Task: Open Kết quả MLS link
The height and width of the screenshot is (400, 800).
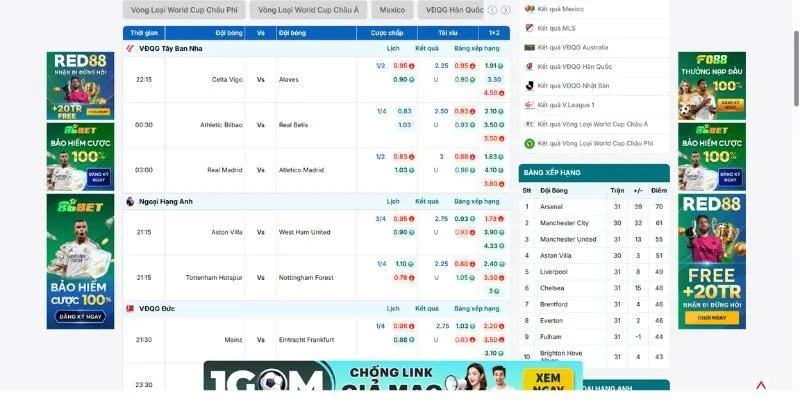Action: 556,28
